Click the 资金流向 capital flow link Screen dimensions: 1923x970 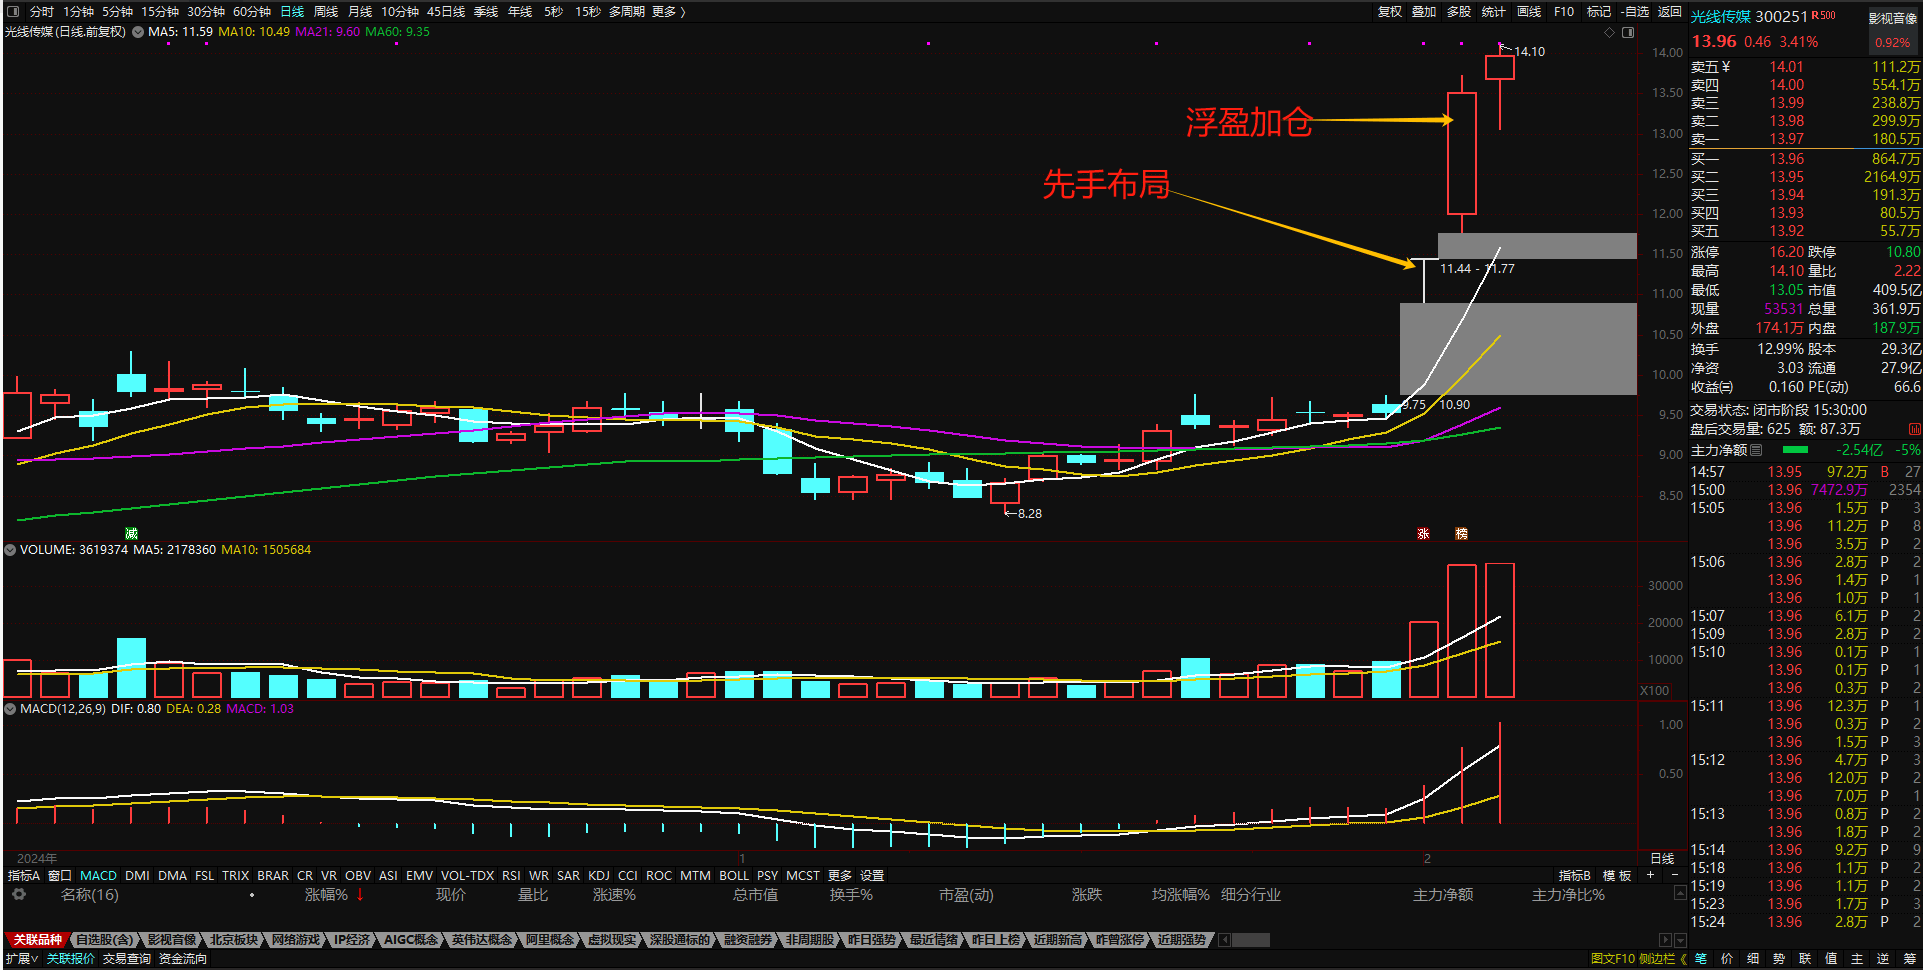[183, 958]
